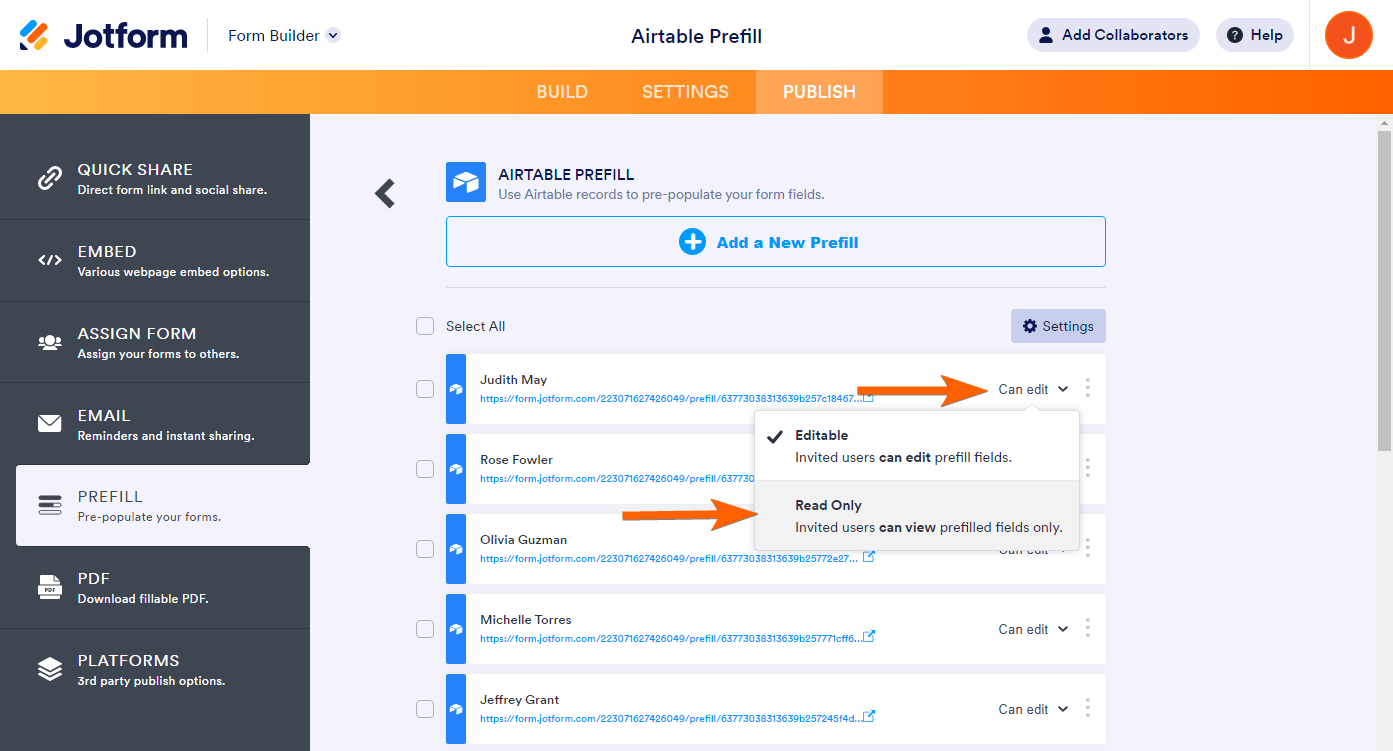Check the box beside Jeffrey Grant

pos(425,709)
